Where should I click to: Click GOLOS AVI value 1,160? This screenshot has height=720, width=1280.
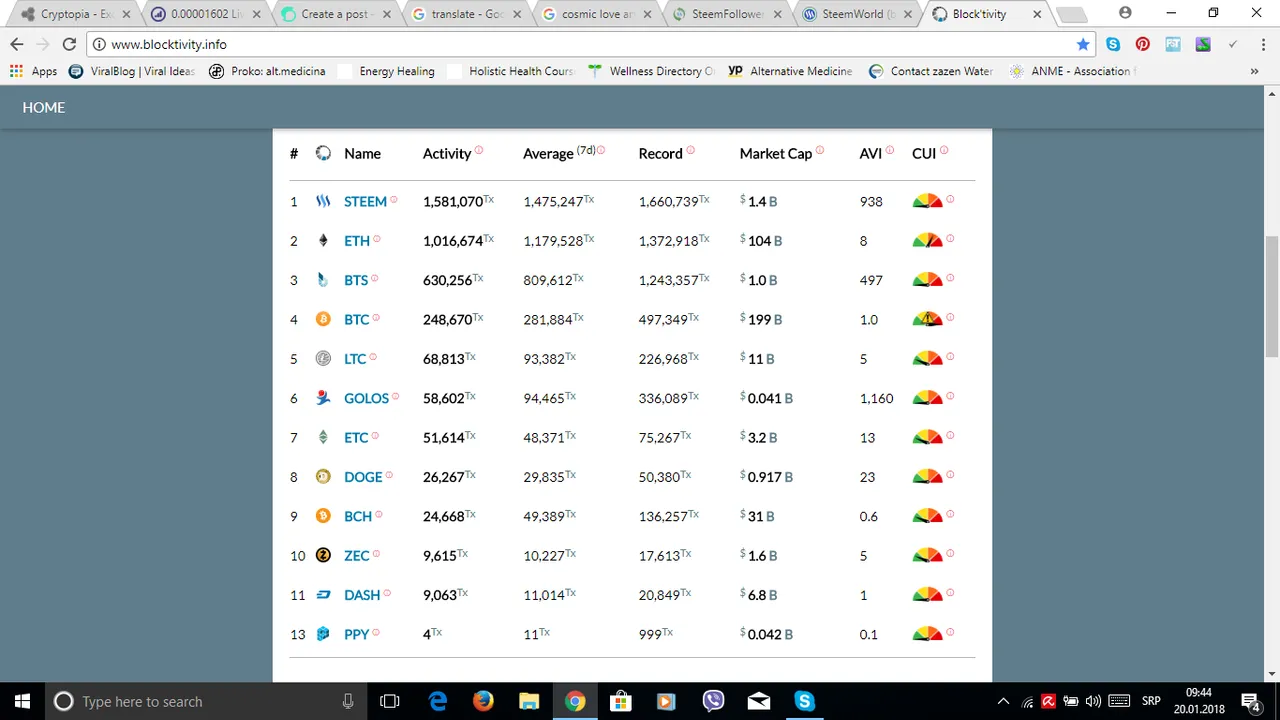coord(877,398)
